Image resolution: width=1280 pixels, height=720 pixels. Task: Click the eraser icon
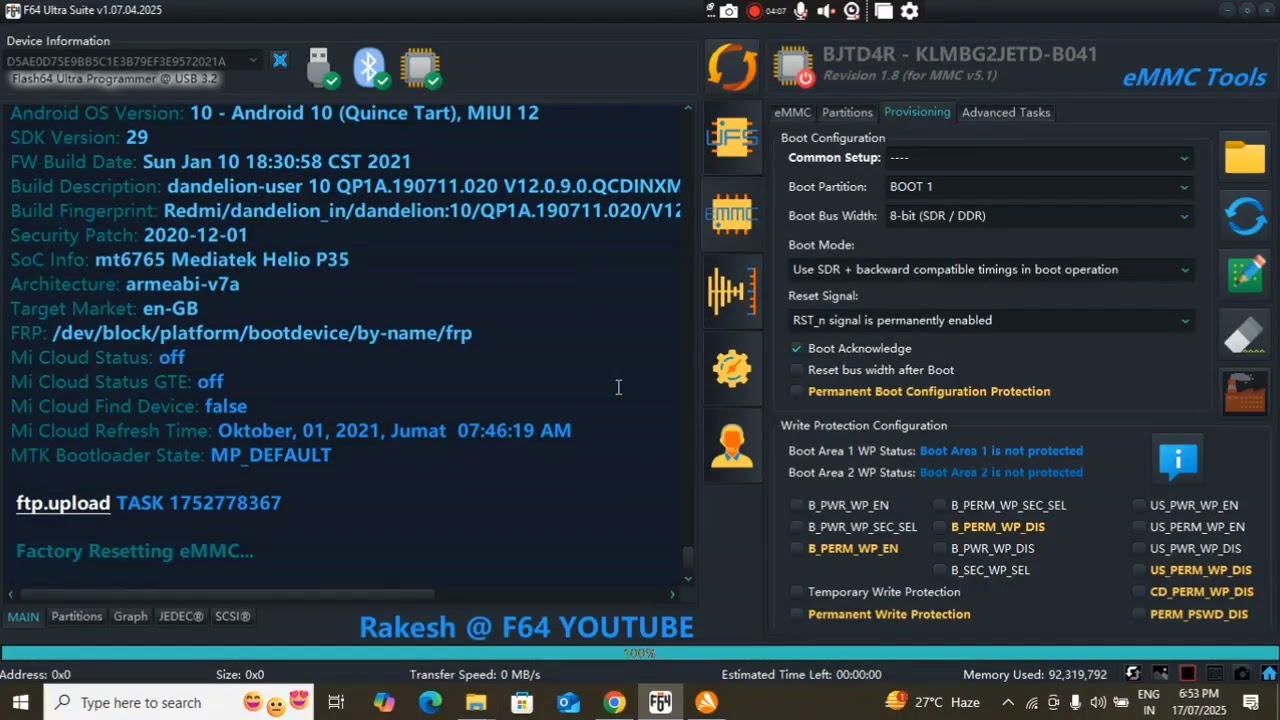click(x=1245, y=334)
